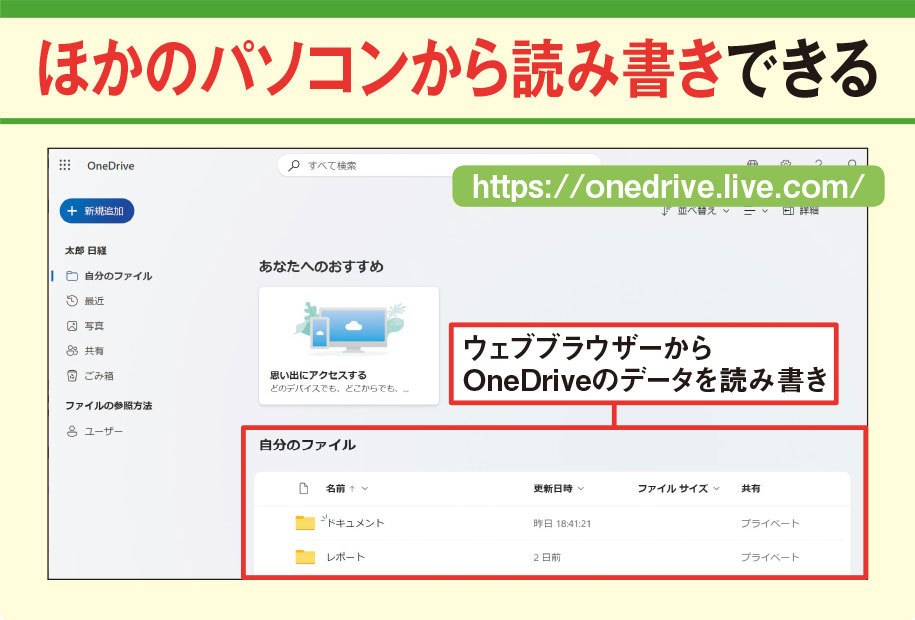Viewport: 915px width, 620px height.
Task: Click the Help icon at top right
Action: tap(819, 162)
